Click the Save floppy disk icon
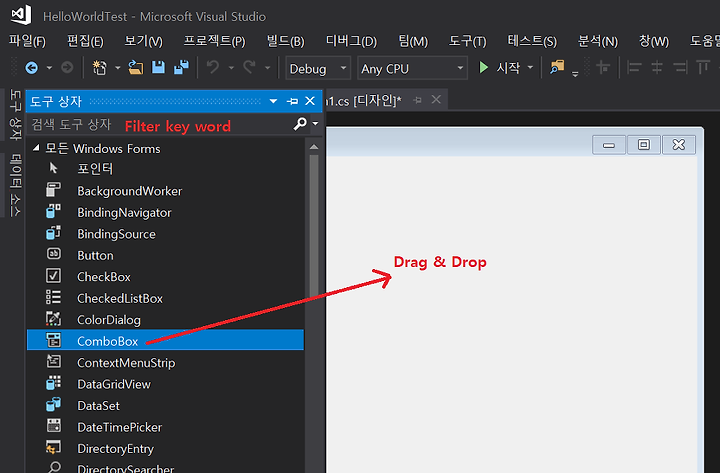This screenshot has width=720, height=473. tap(158, 68)
